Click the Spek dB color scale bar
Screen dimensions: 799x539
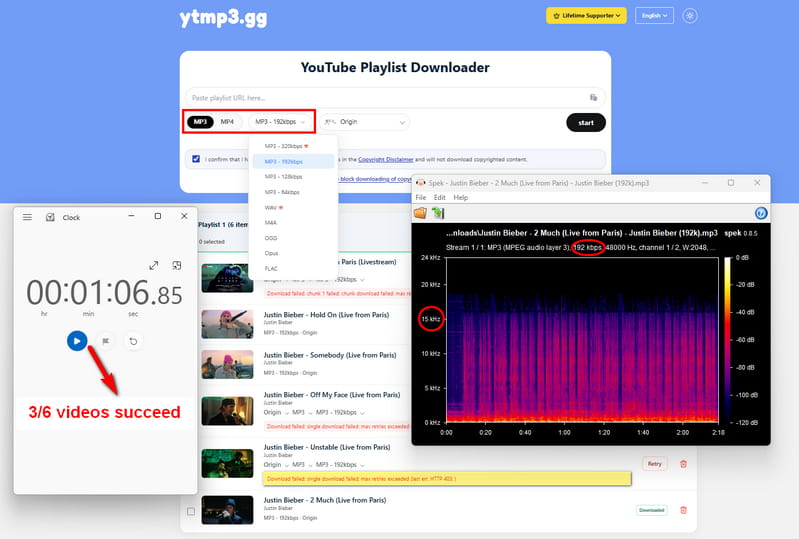[727, 340]
